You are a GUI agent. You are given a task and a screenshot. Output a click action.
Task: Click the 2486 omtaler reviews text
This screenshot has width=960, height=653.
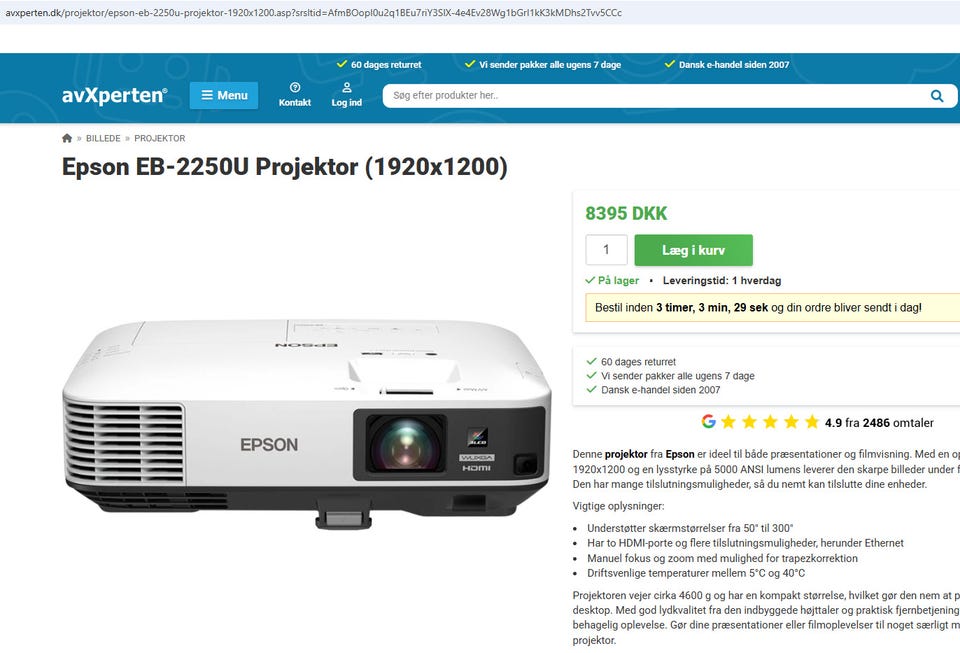[898, 423]
